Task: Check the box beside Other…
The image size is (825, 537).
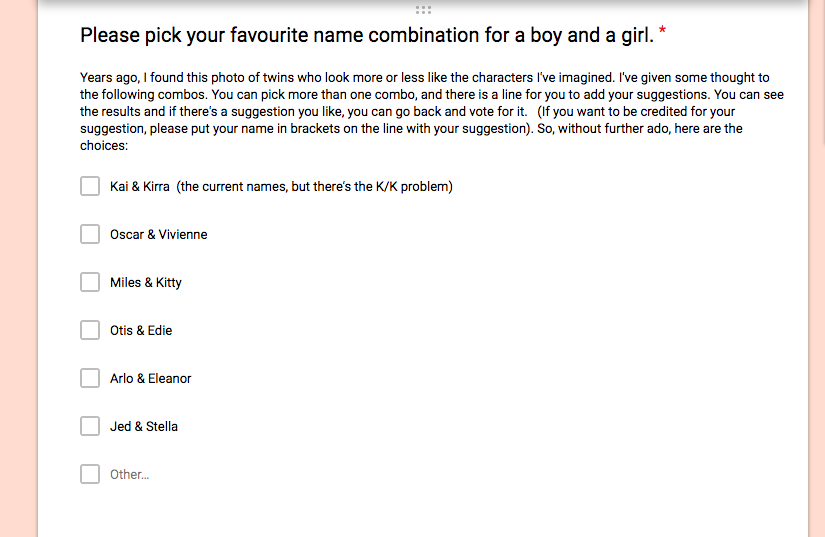Action: 90,474
